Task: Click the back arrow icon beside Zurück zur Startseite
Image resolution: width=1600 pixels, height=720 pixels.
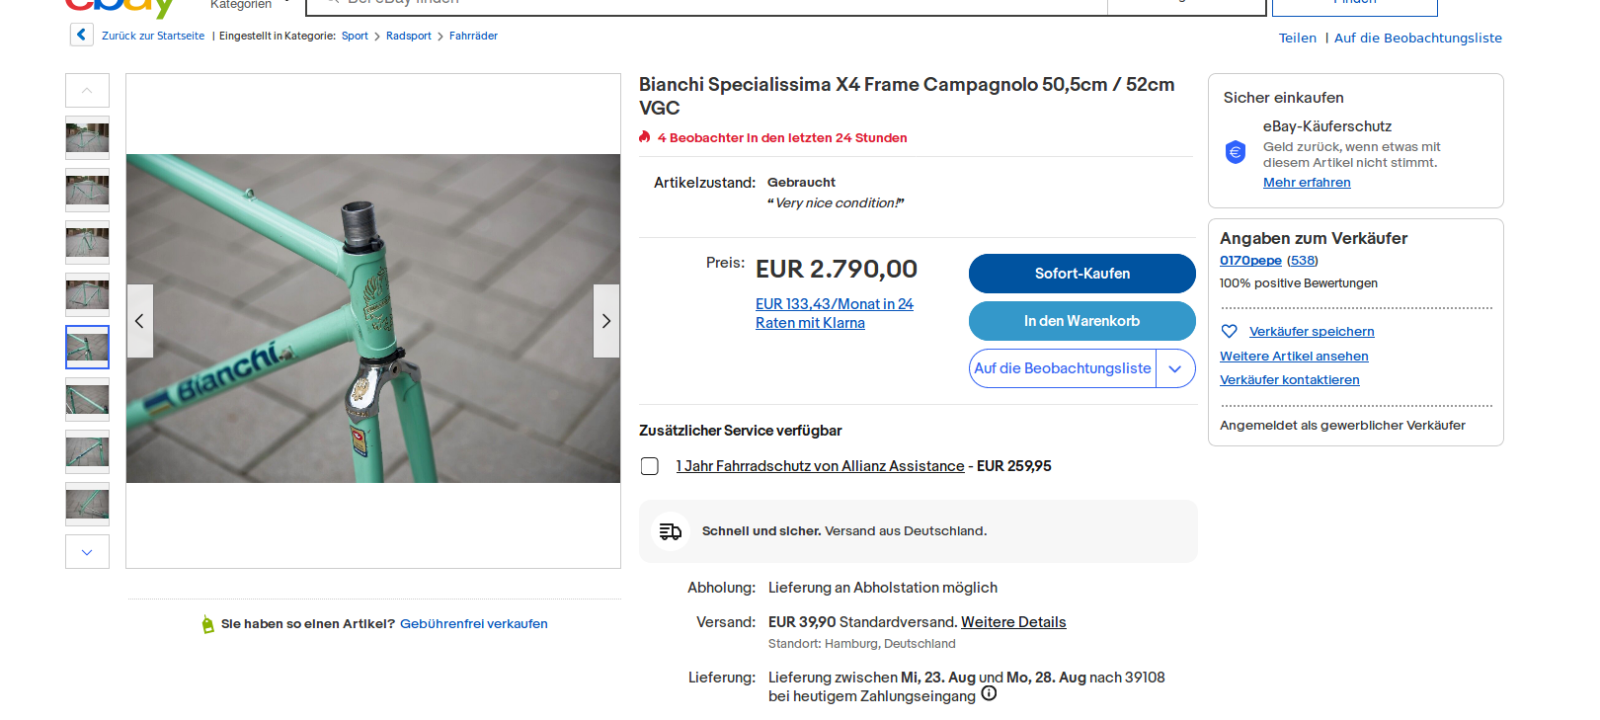Action: [x=81, y=35]
